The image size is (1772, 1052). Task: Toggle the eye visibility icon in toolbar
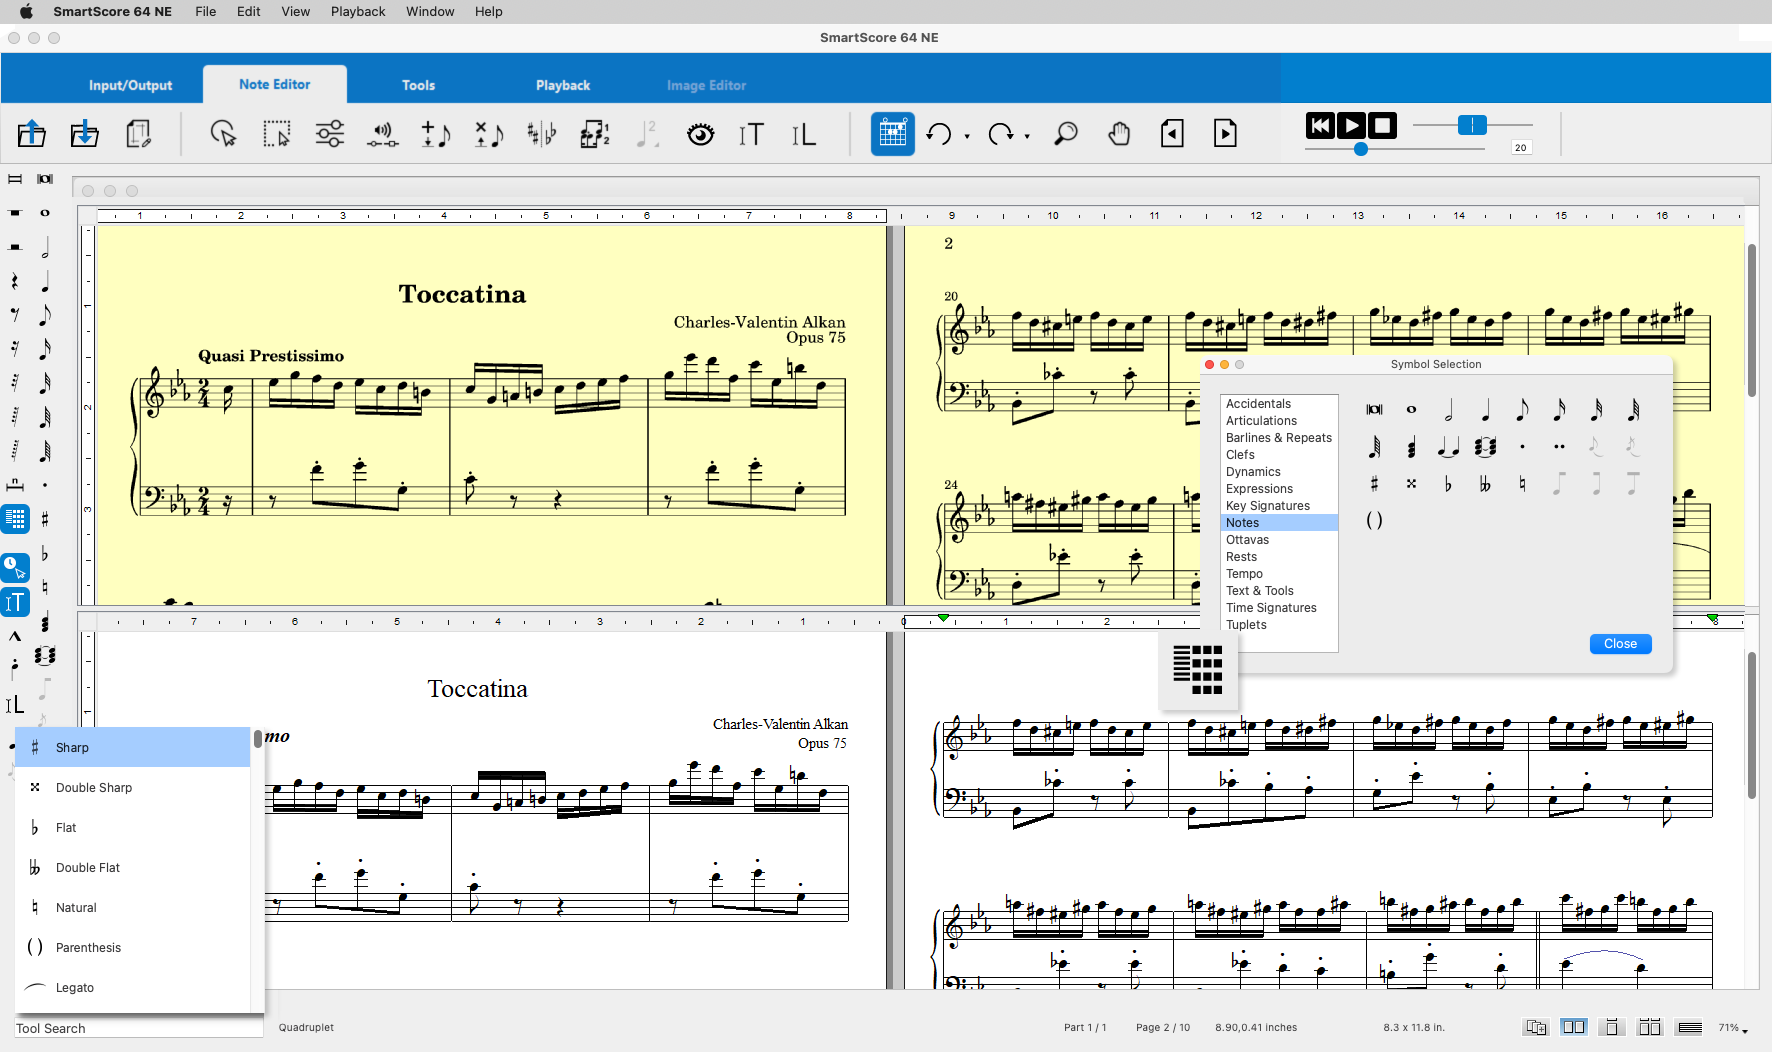[701, 133]
